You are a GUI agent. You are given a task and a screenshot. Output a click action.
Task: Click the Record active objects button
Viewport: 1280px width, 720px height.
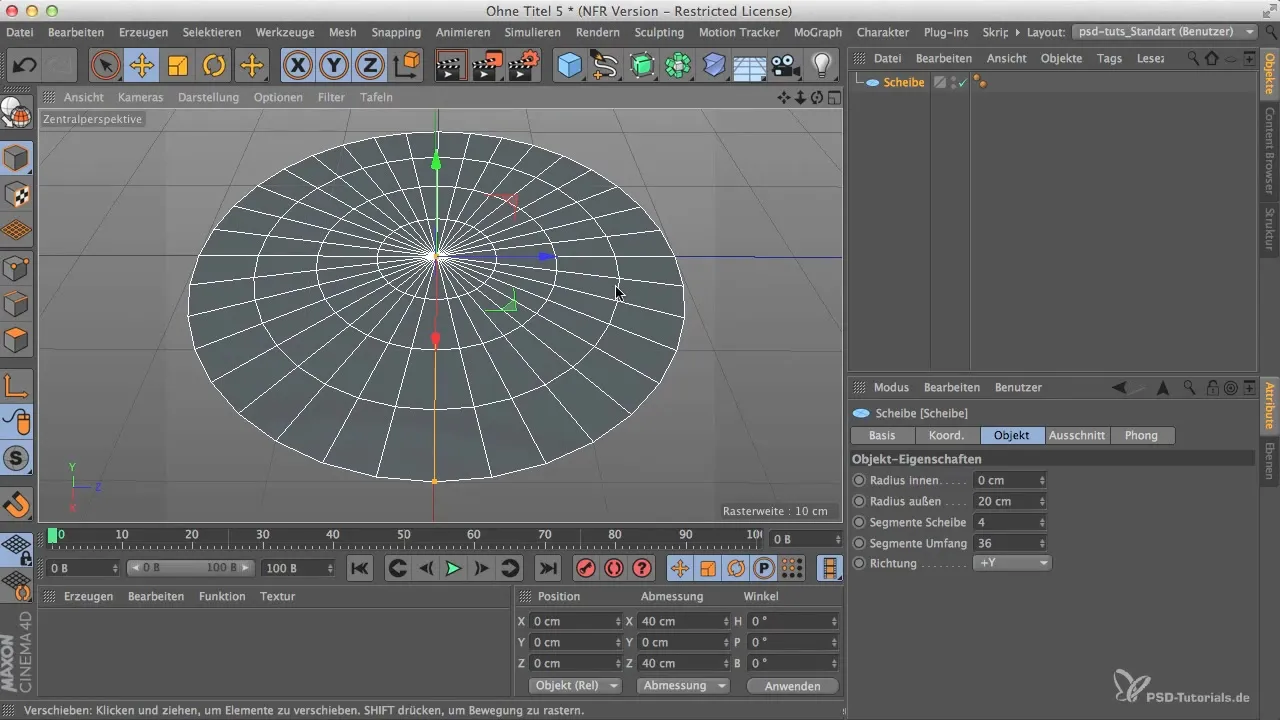[x=585, y=568]
